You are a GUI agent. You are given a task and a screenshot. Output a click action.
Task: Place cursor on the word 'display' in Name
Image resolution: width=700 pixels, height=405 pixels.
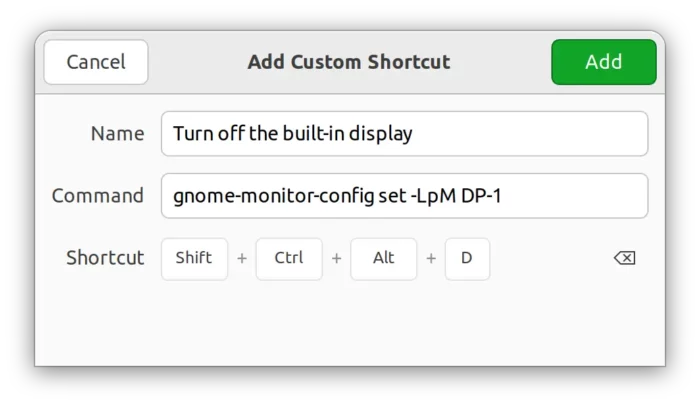[x=380, y=134]
